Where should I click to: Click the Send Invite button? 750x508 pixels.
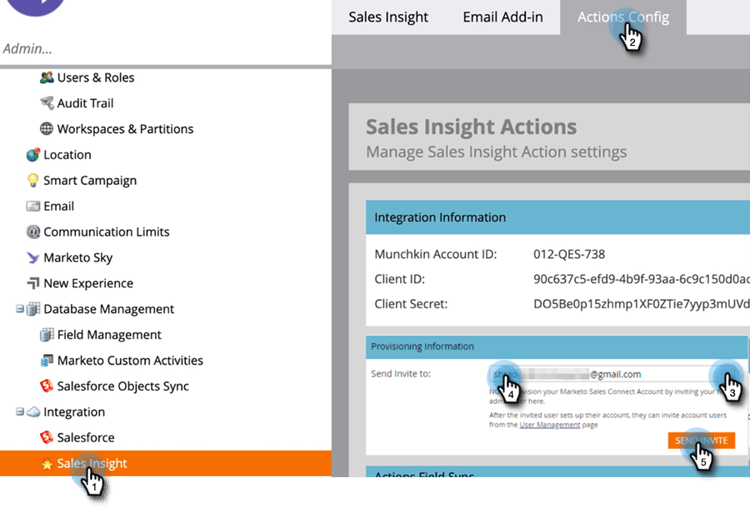point(701,441)
